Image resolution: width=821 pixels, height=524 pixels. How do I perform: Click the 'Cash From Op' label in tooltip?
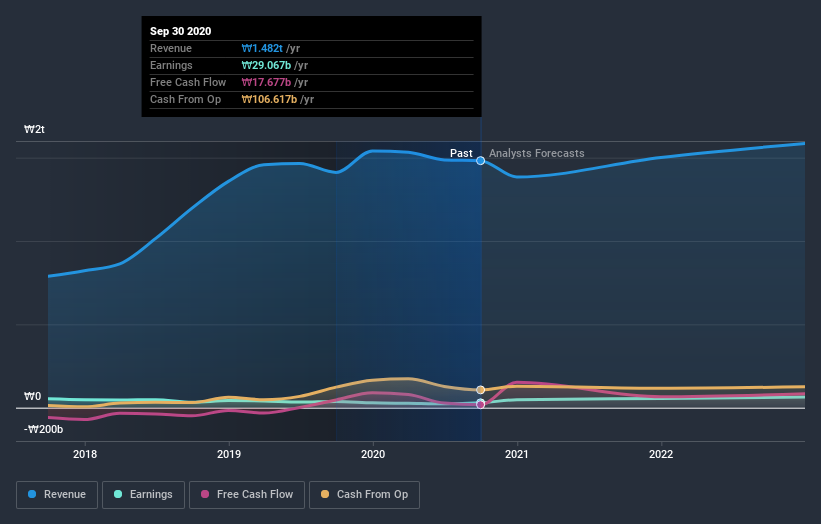185,99
